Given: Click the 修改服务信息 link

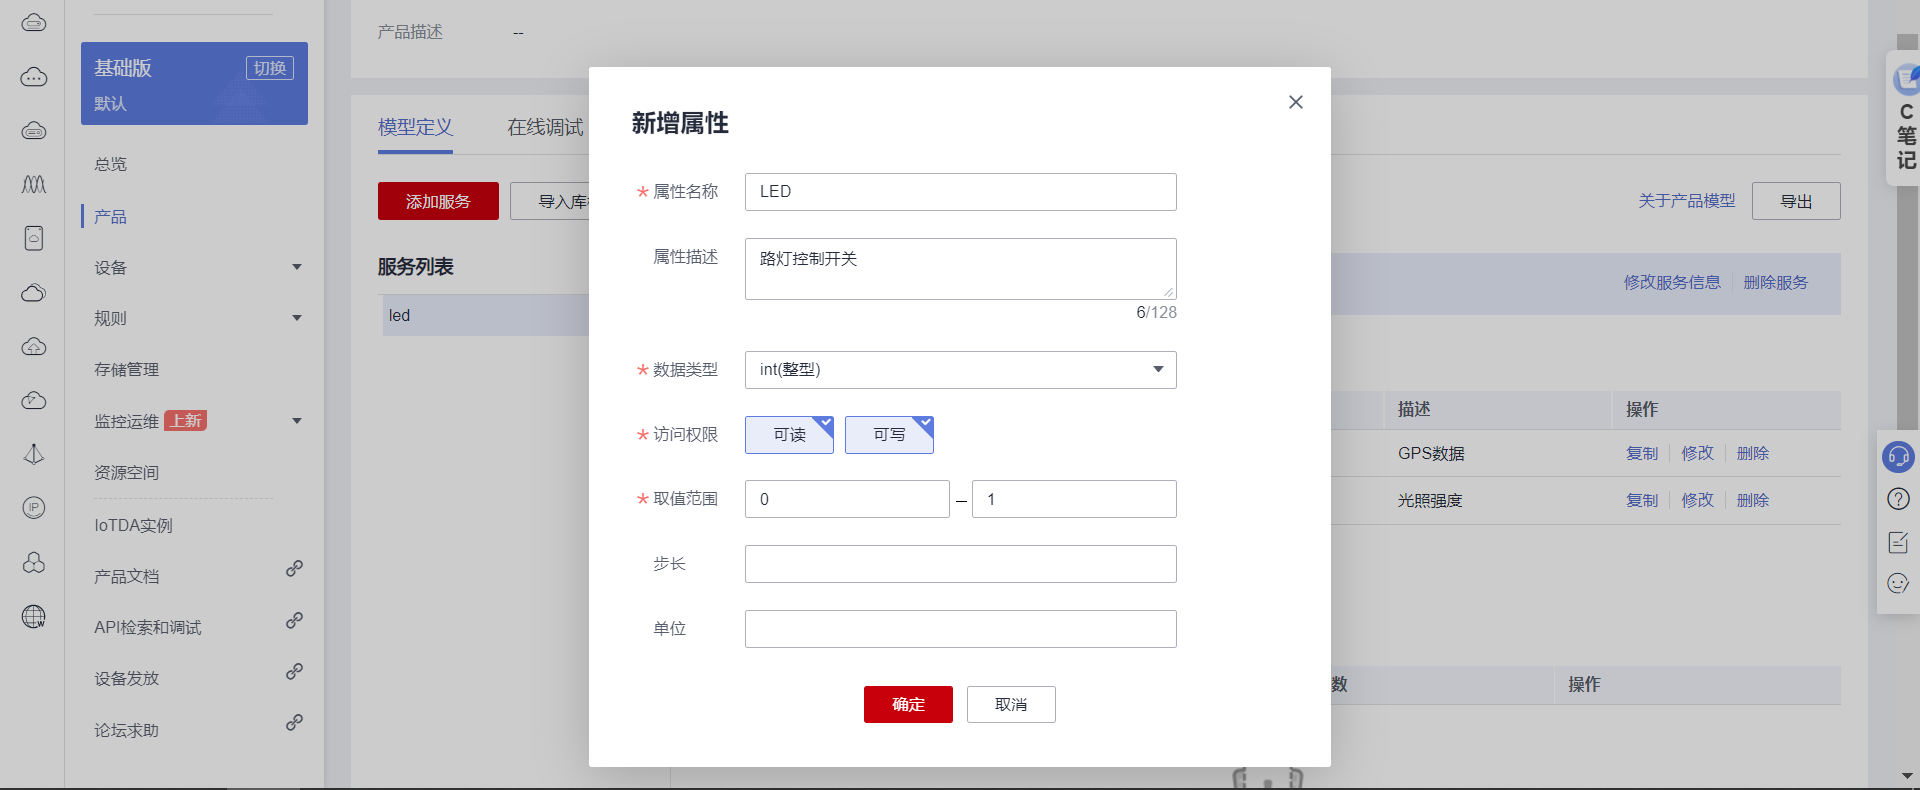Looking at the screenshot, I should tap(1672, 283).
